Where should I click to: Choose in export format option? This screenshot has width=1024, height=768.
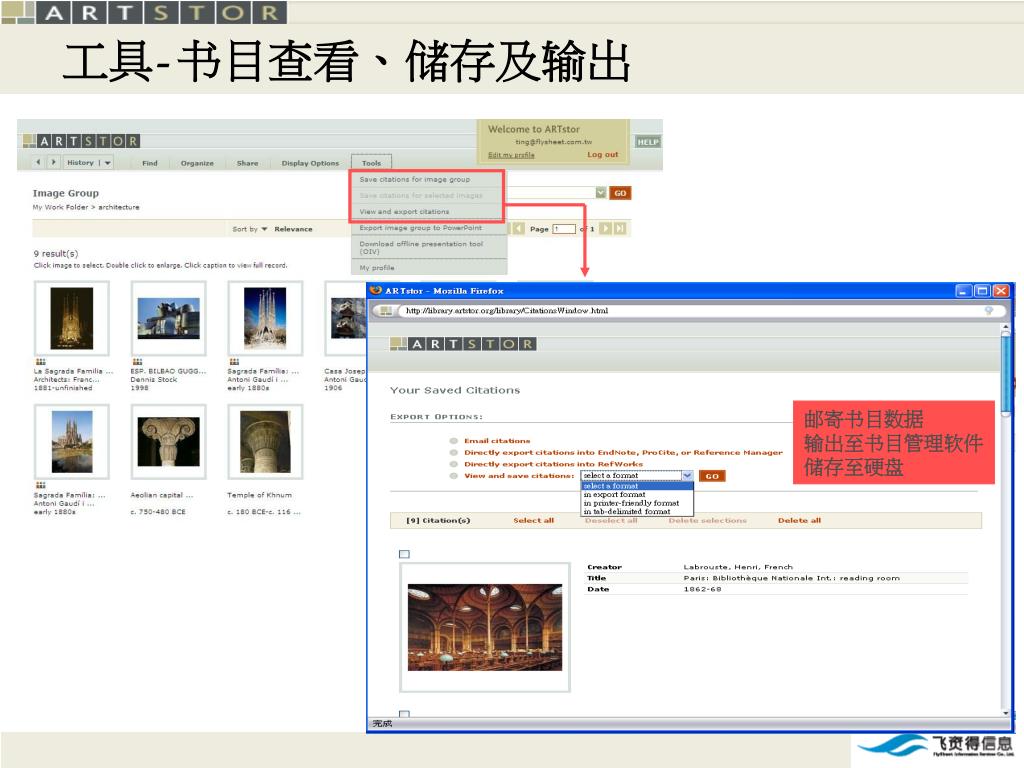[x=637, y=494]
